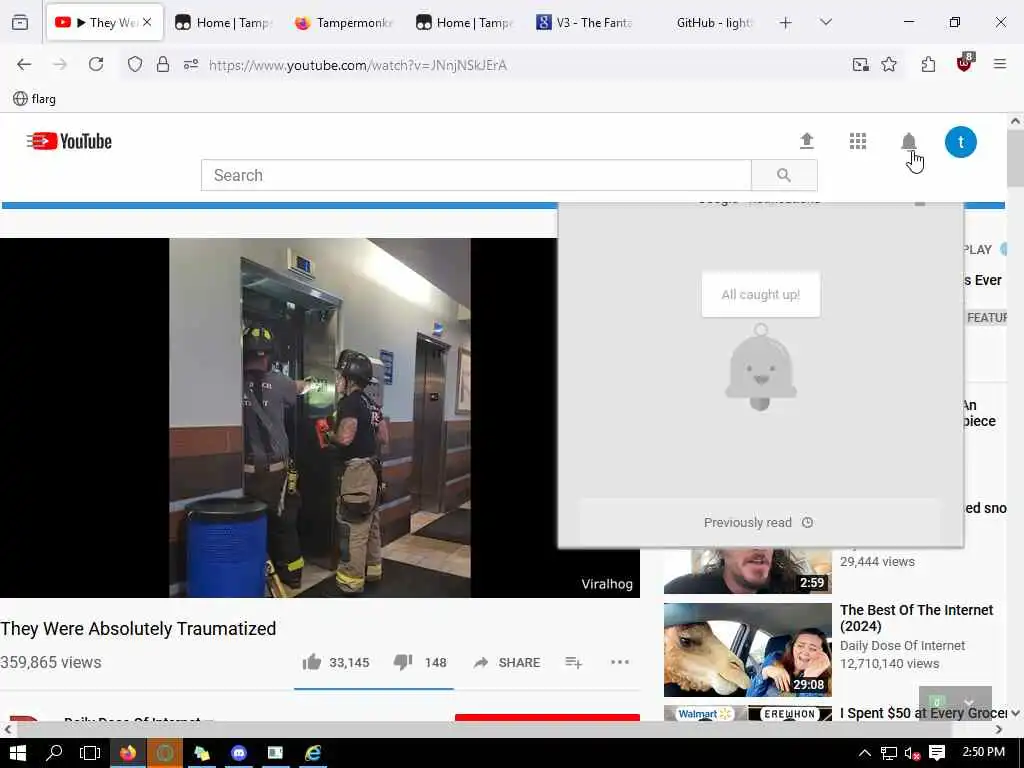1024x768 pixels.
Task: Click the Previously read link
Action: [x=758, y=522]
